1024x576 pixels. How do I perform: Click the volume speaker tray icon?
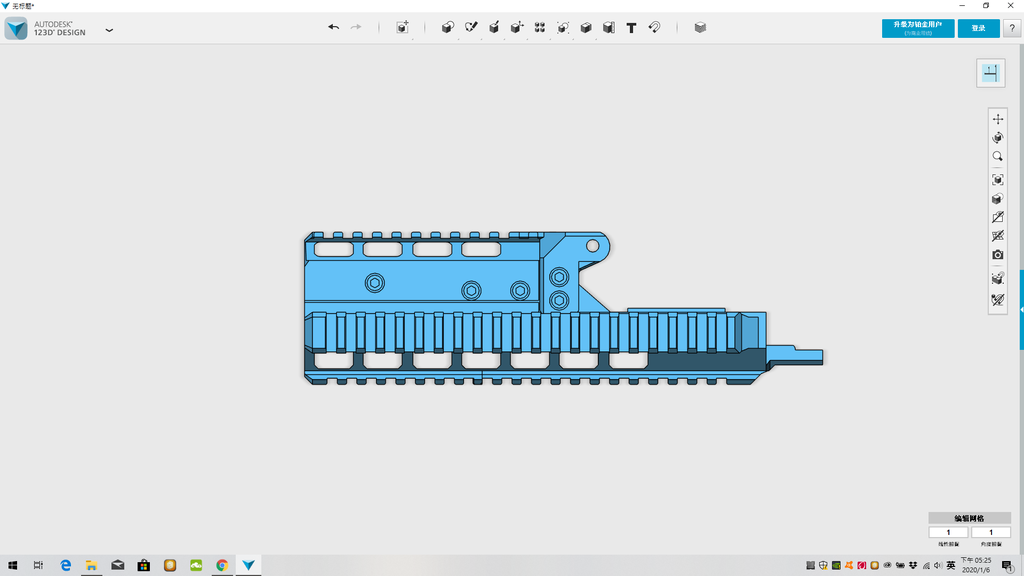click(938, 566)
